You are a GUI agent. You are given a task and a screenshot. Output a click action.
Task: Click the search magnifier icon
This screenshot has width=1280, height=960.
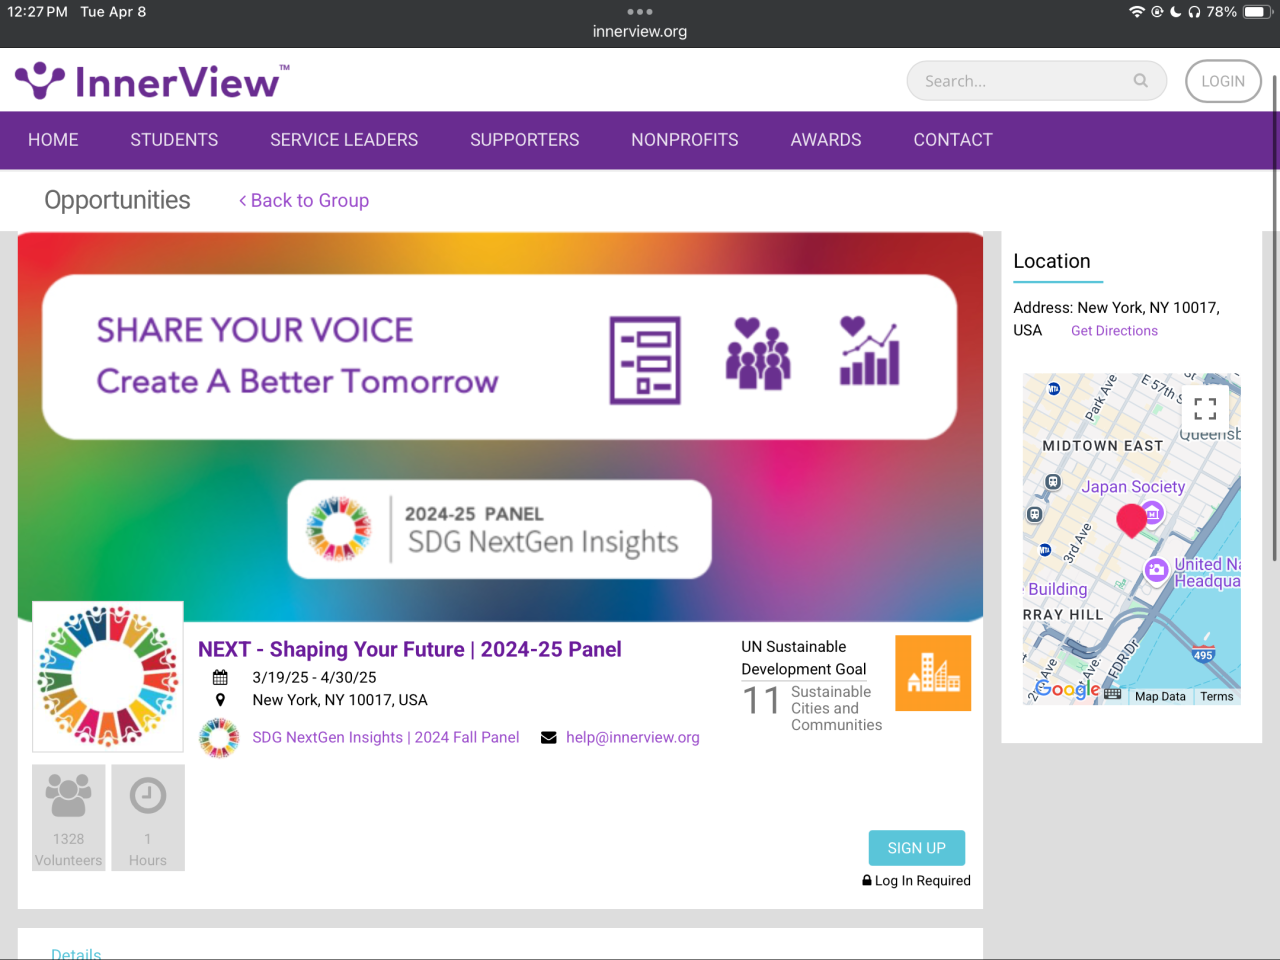(x=1141, y=81)
